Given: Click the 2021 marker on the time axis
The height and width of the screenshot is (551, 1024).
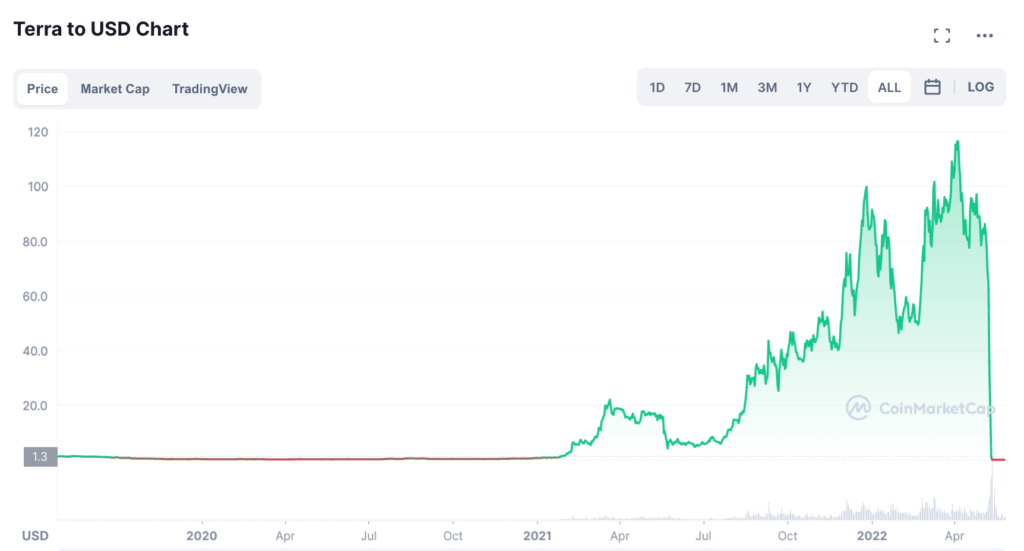Looking at the screenshot, I should 537,536.
